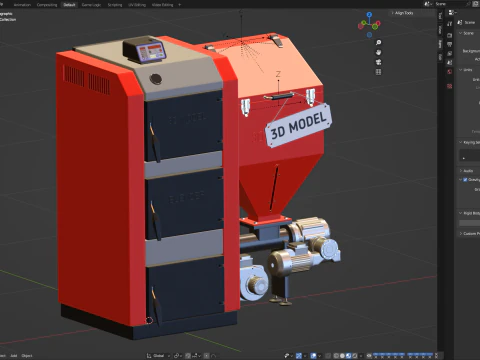Click the button under Rigid Body World

tap(469, 223)
